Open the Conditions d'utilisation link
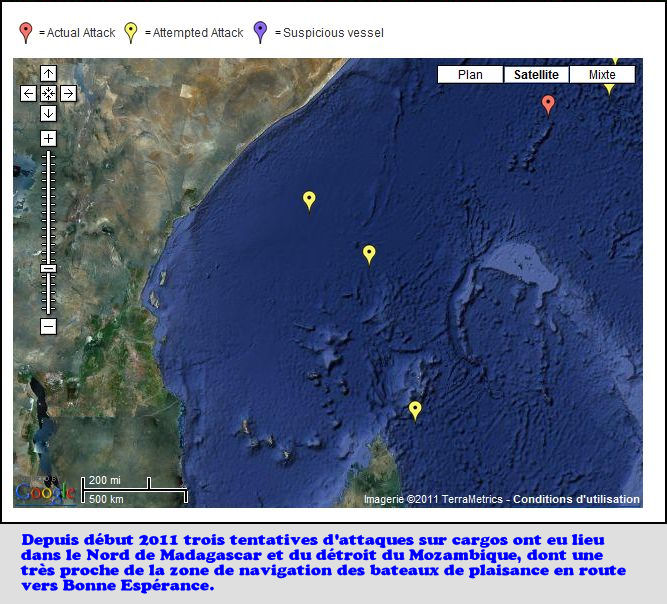 [x=576, y=499]
